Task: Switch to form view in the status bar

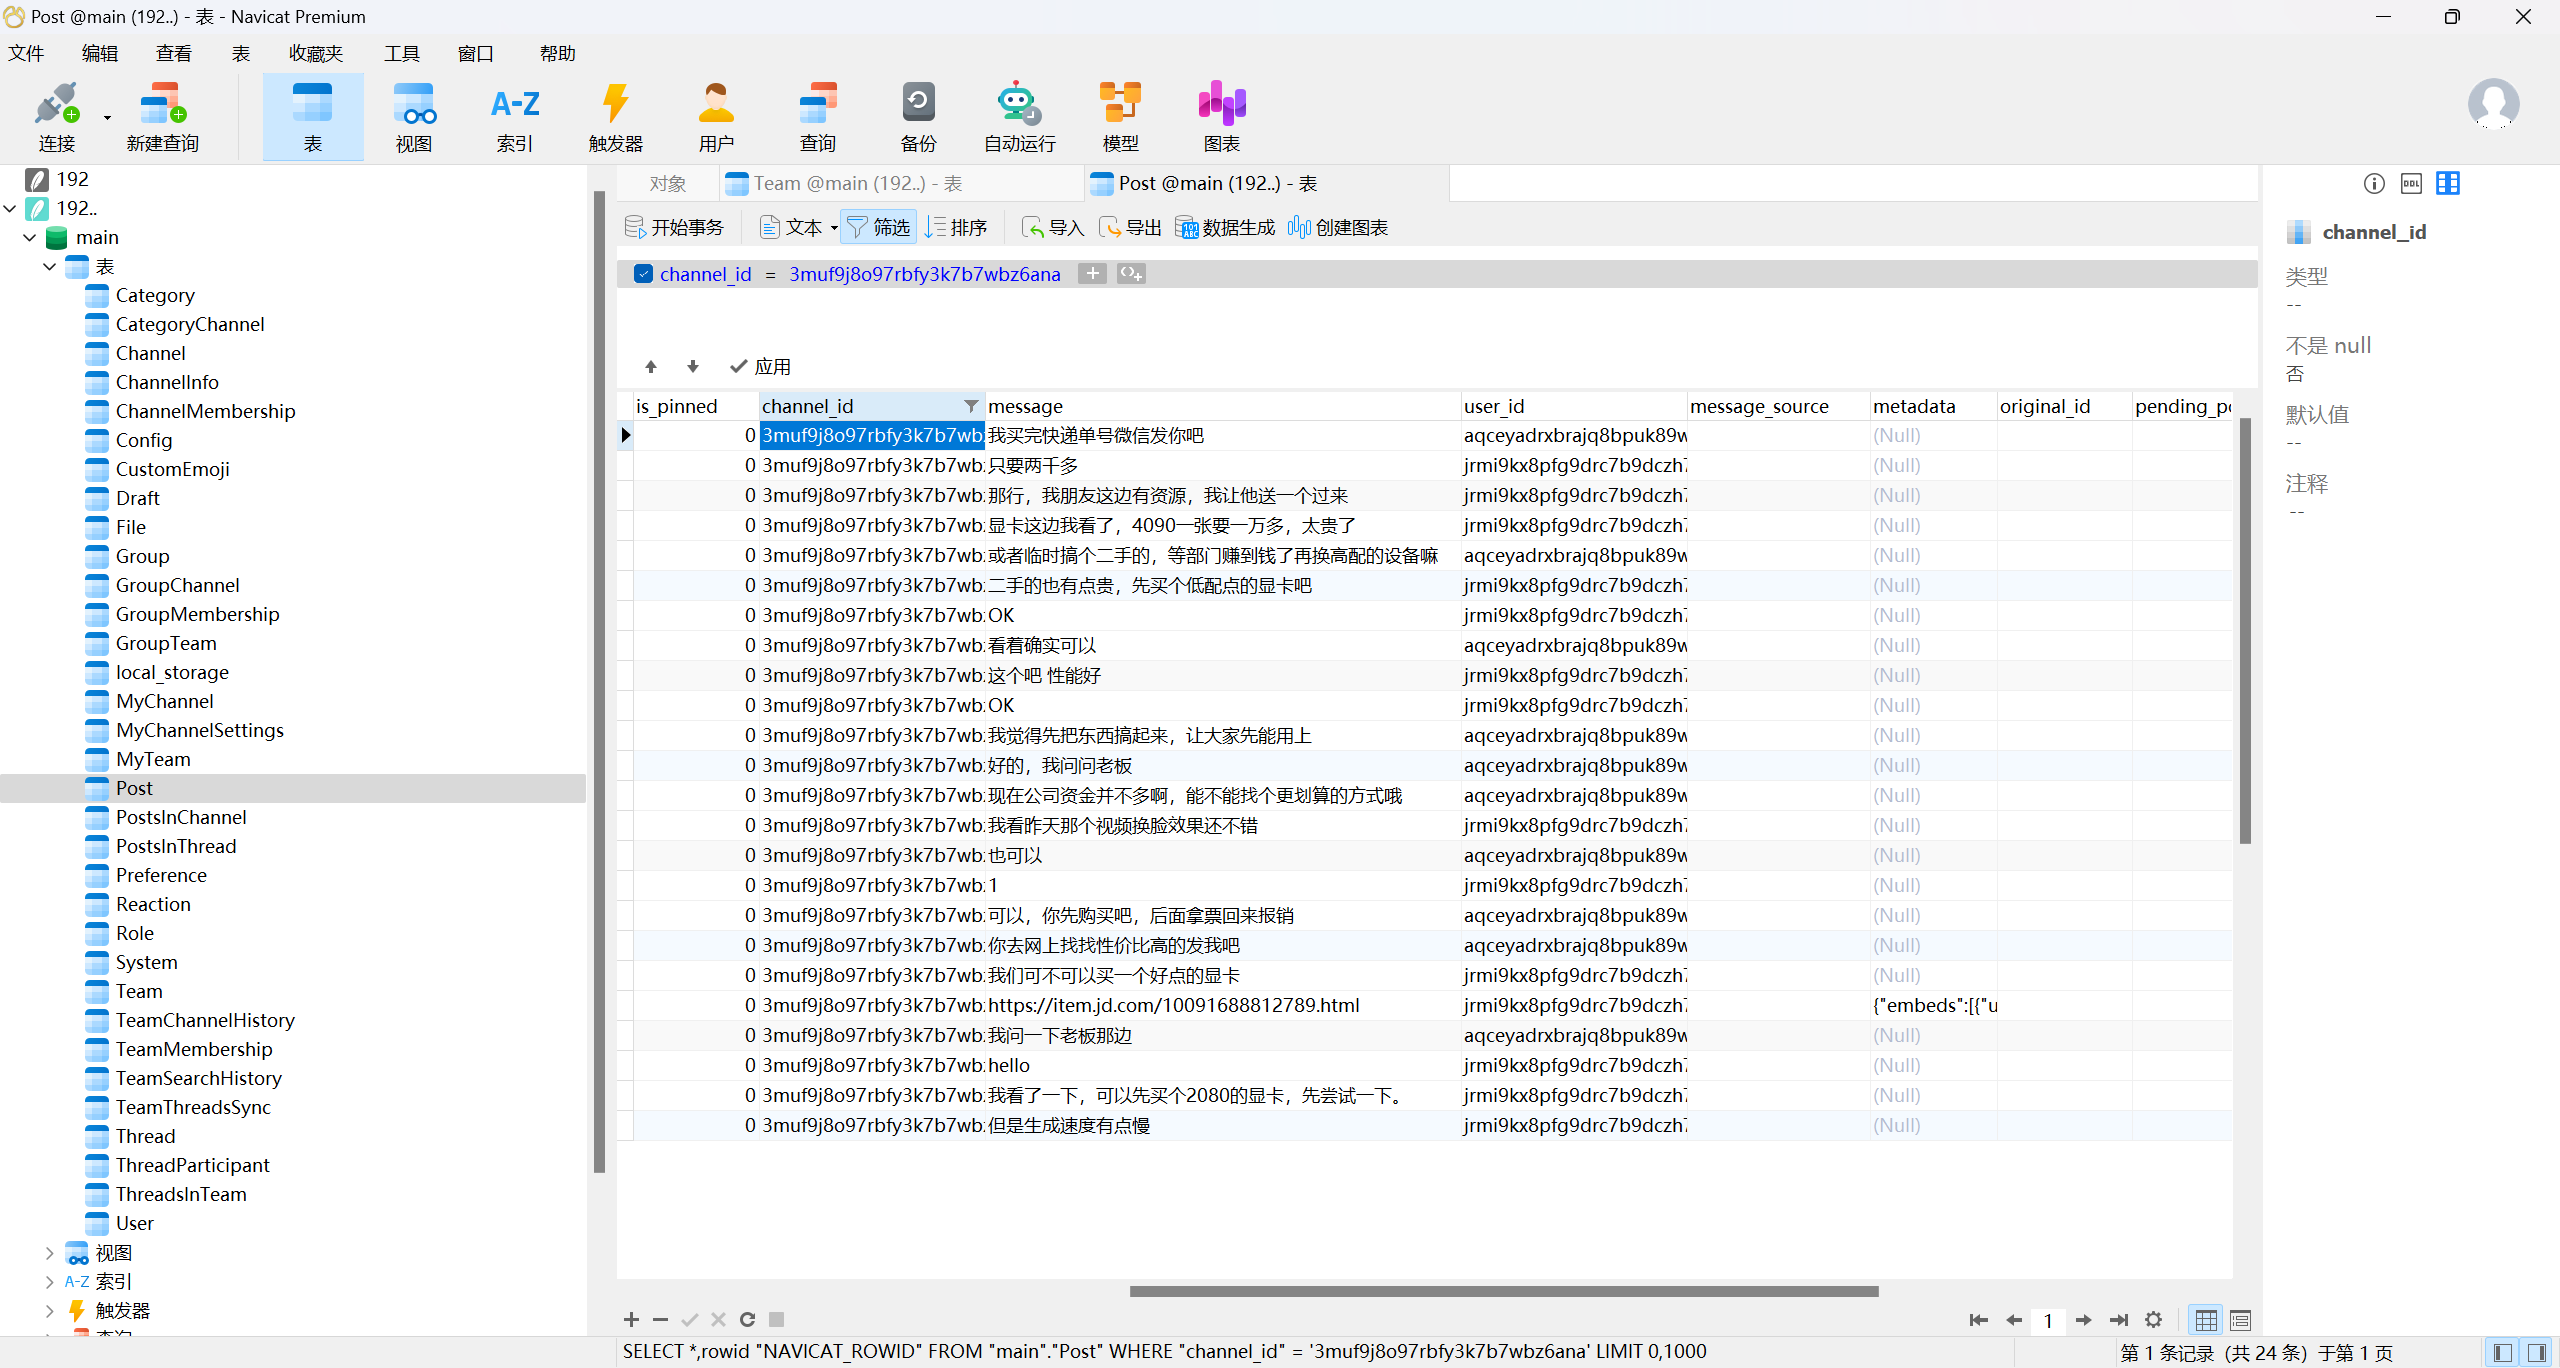Action: (x=2240, y=1320)
